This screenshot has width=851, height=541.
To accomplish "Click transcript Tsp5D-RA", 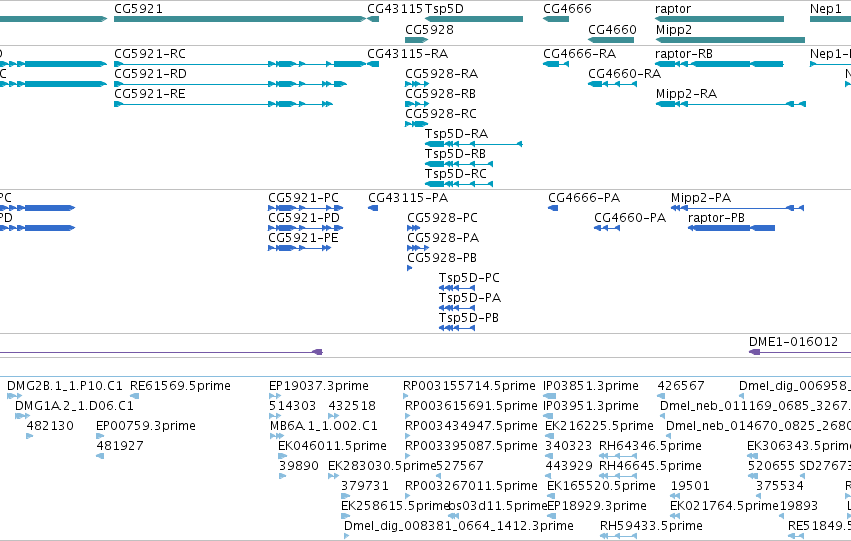I will 456,134.
